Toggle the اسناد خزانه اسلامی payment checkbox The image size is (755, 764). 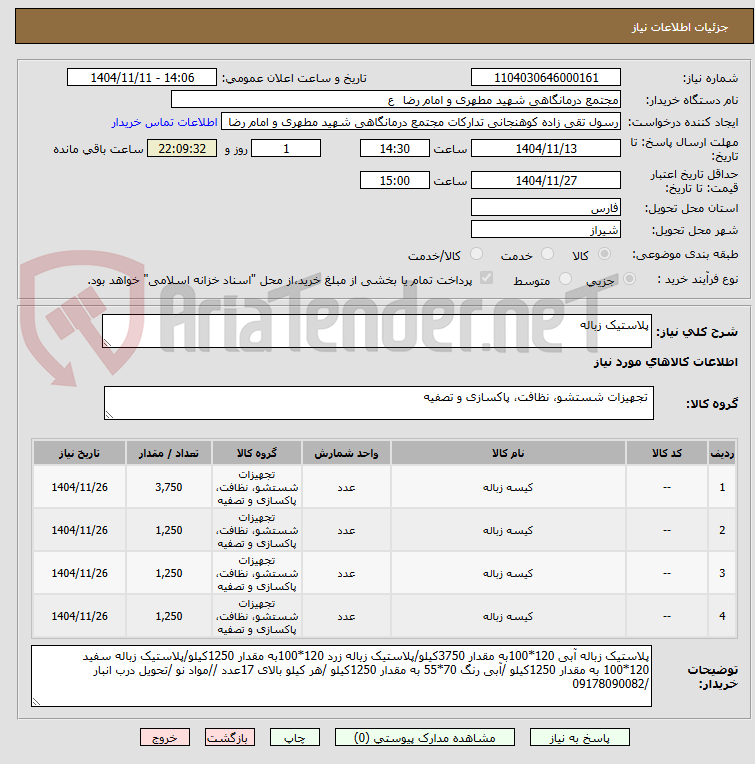pyautogui.click(x=486, y=278)
